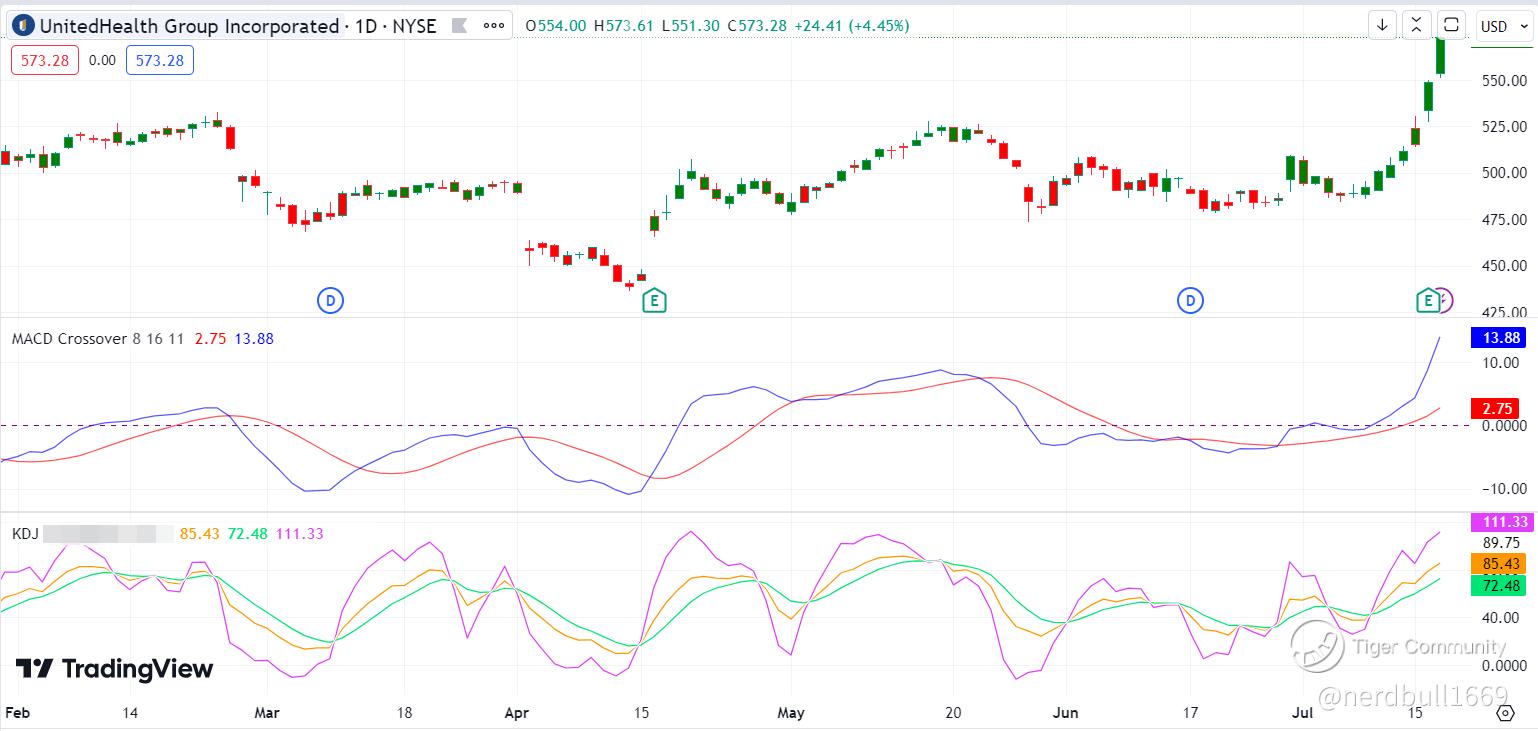
Task: Click the Jun label on the time axis
Action: click(x=1066, y=713)
